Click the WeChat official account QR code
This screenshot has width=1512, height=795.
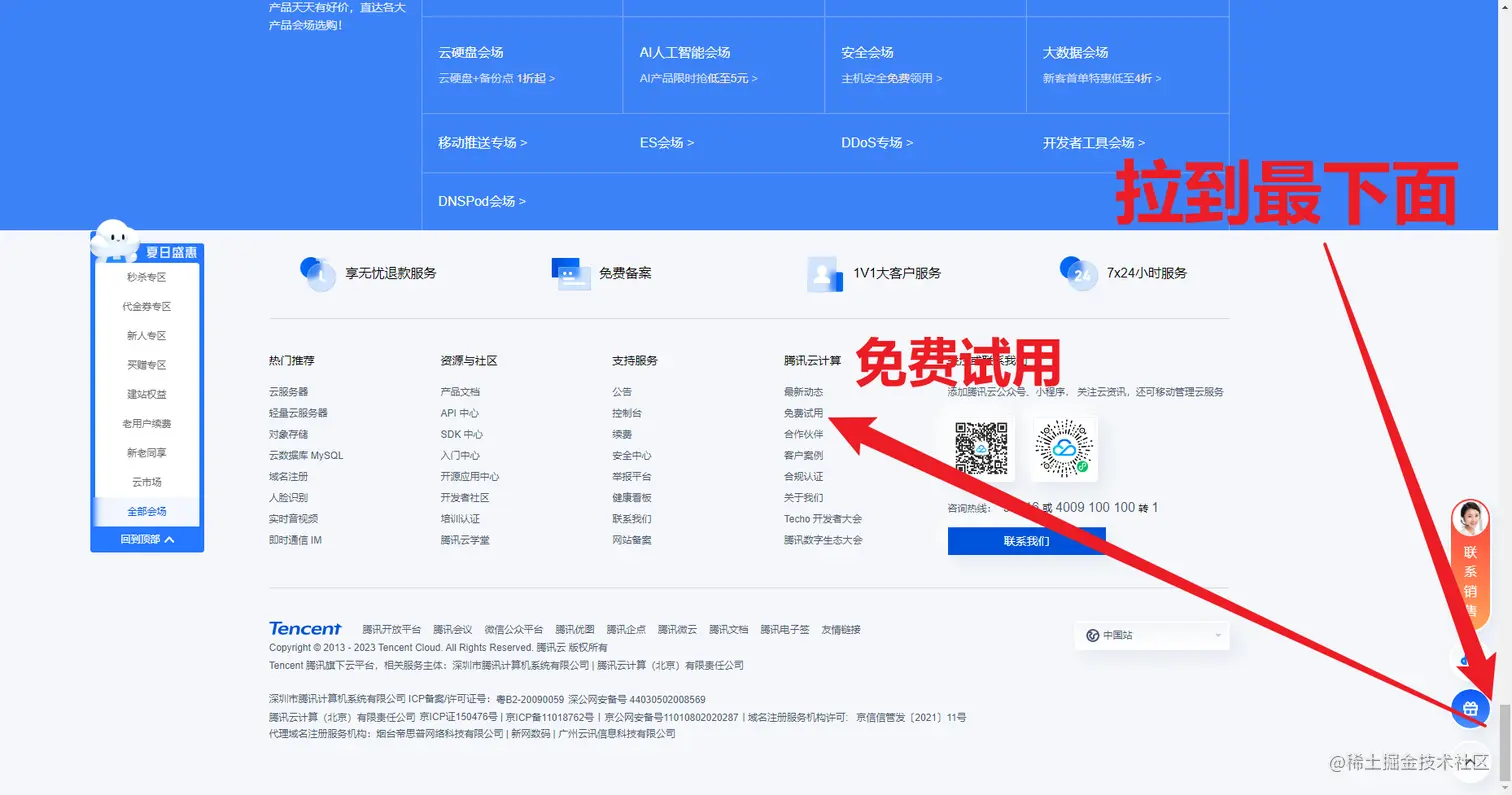pos(981,449)
